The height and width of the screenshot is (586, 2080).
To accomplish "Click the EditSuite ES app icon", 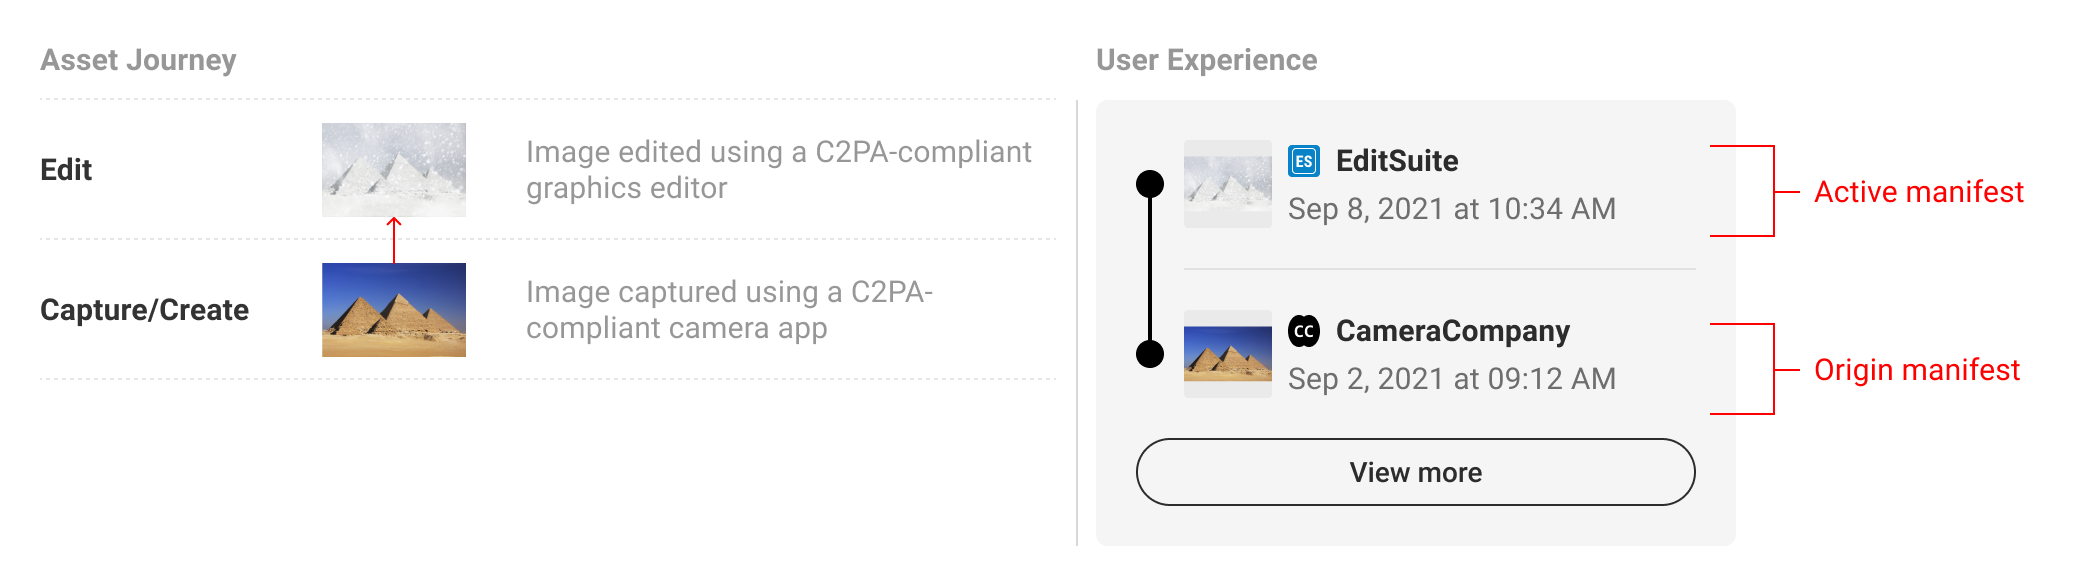I will coord(1304,161).
